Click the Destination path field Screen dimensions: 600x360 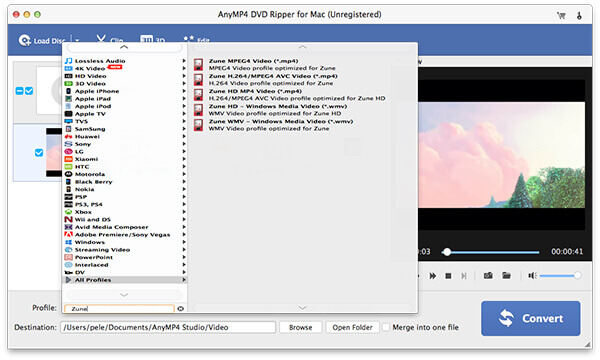pyautogui.click(x=168, y=327)
